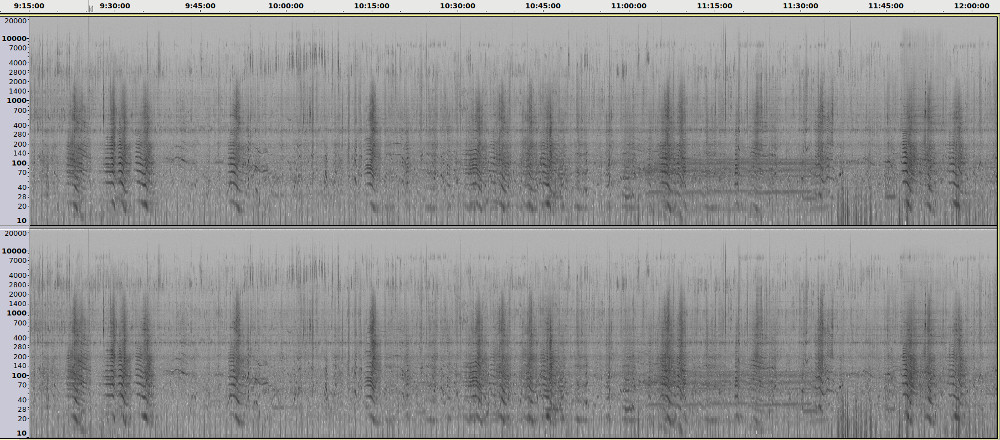Select 11:30:00 on the time ruler
Screen dimensions: 1000x440
(800, 5)
